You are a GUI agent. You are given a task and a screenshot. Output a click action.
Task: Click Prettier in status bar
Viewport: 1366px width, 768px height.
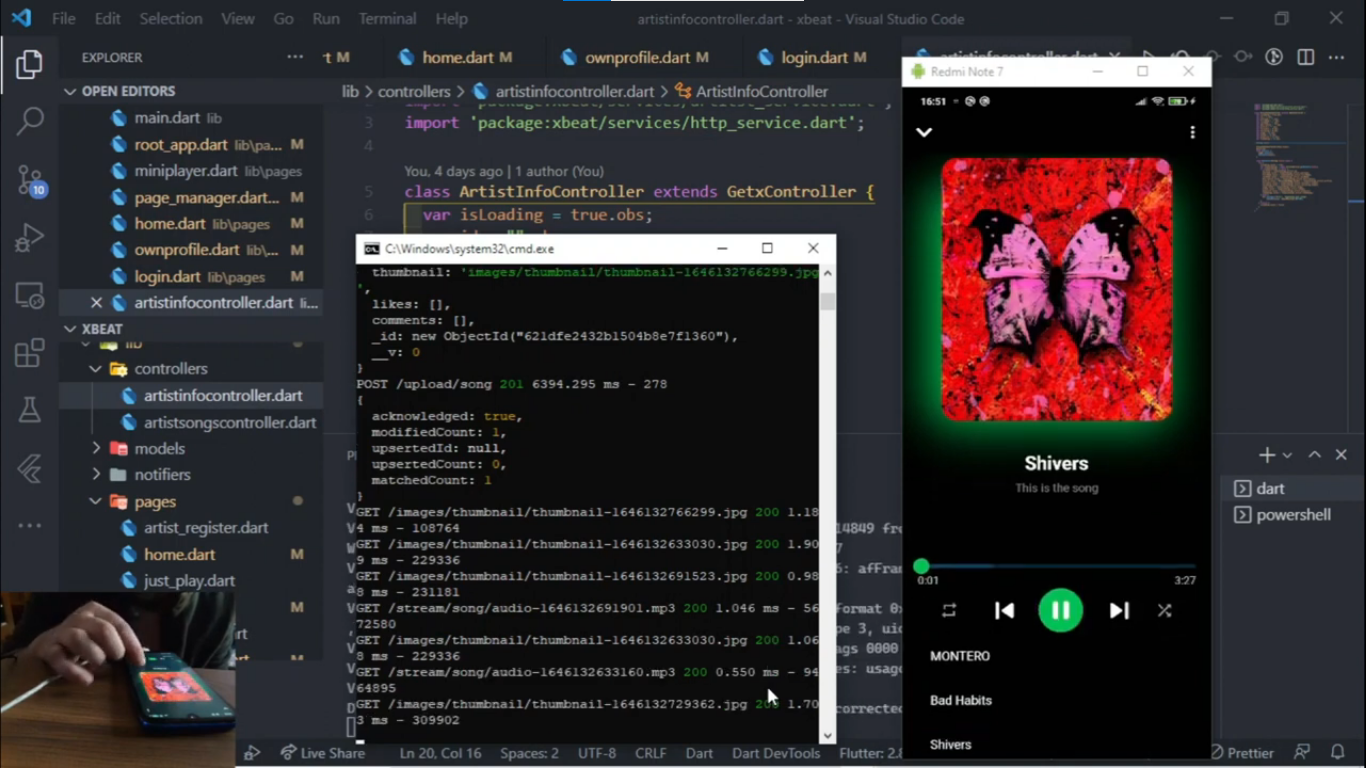[1242, 753]
